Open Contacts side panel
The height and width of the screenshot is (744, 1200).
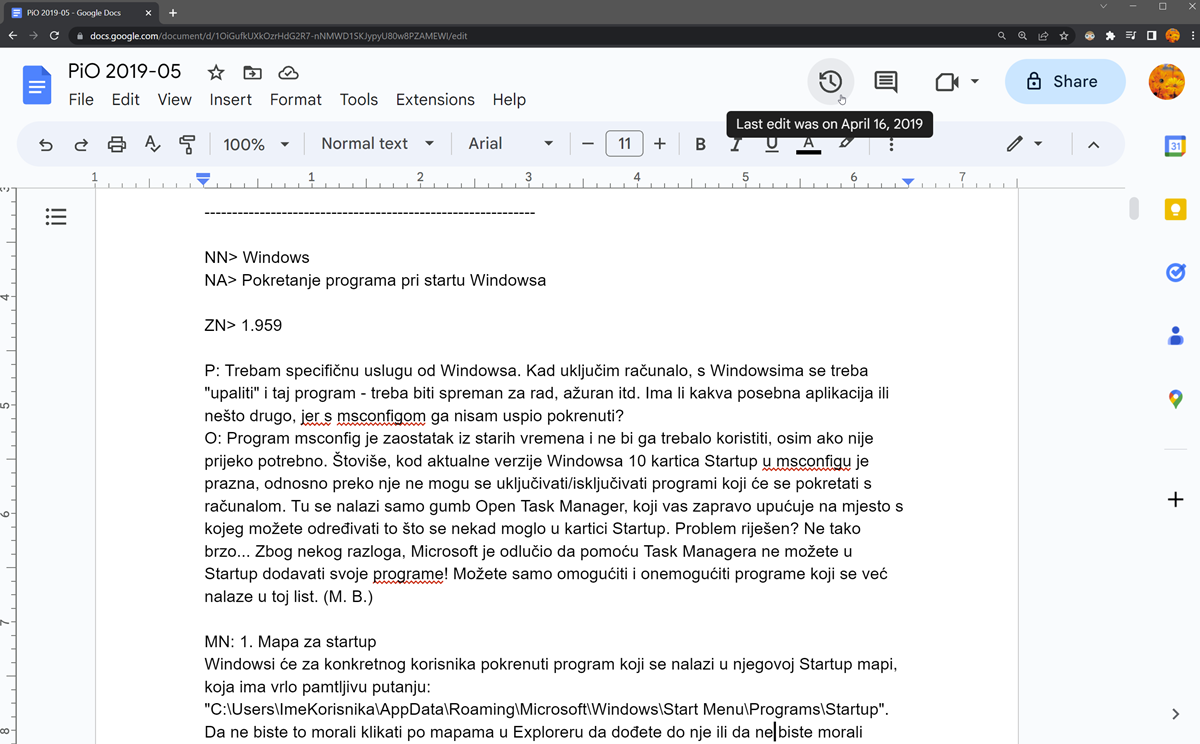click(x=1175, y=336)
